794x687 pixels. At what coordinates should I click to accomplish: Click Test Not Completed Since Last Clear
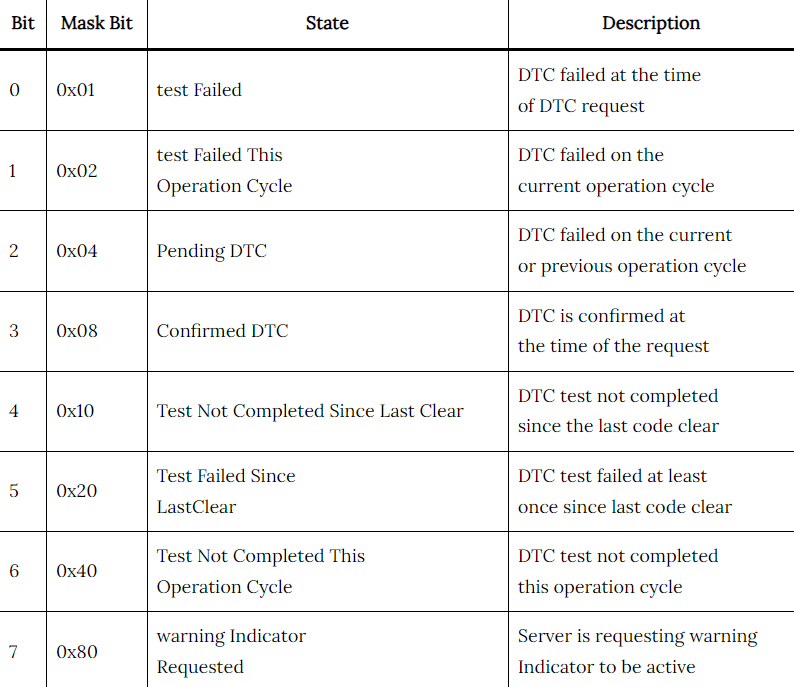tap(310, 411)
